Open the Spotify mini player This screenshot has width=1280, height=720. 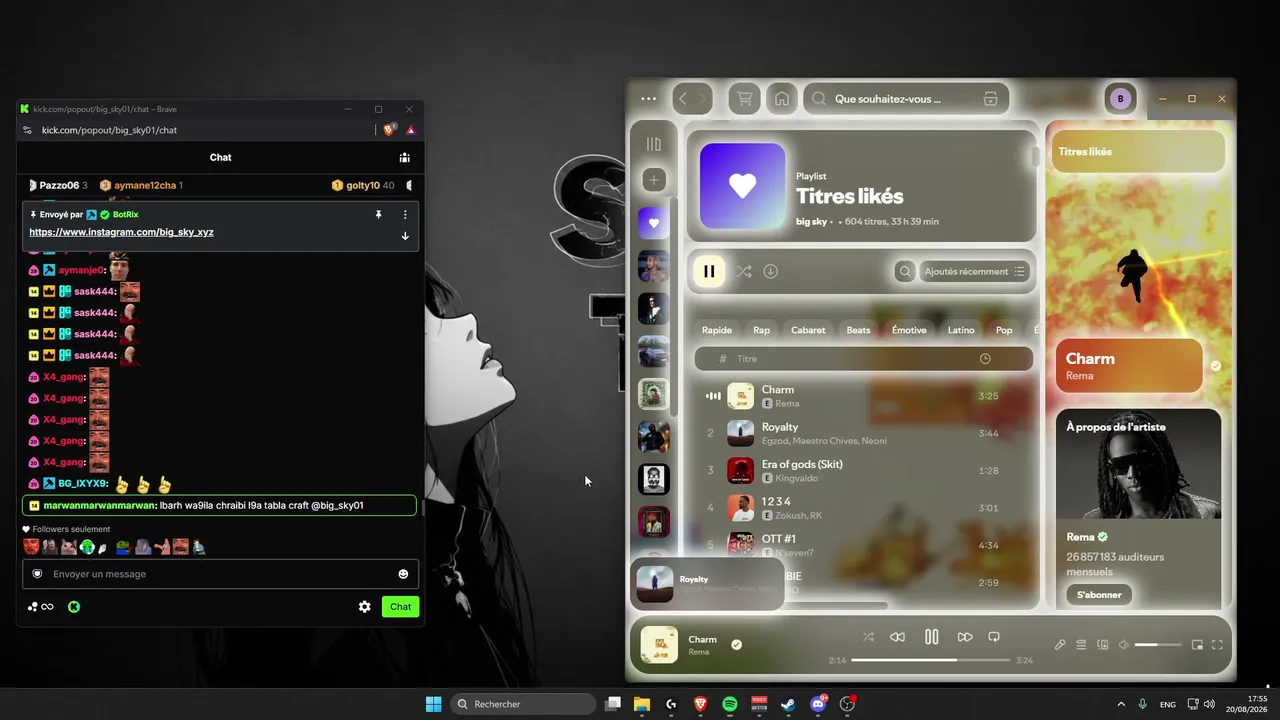(x=1197, y=645)
